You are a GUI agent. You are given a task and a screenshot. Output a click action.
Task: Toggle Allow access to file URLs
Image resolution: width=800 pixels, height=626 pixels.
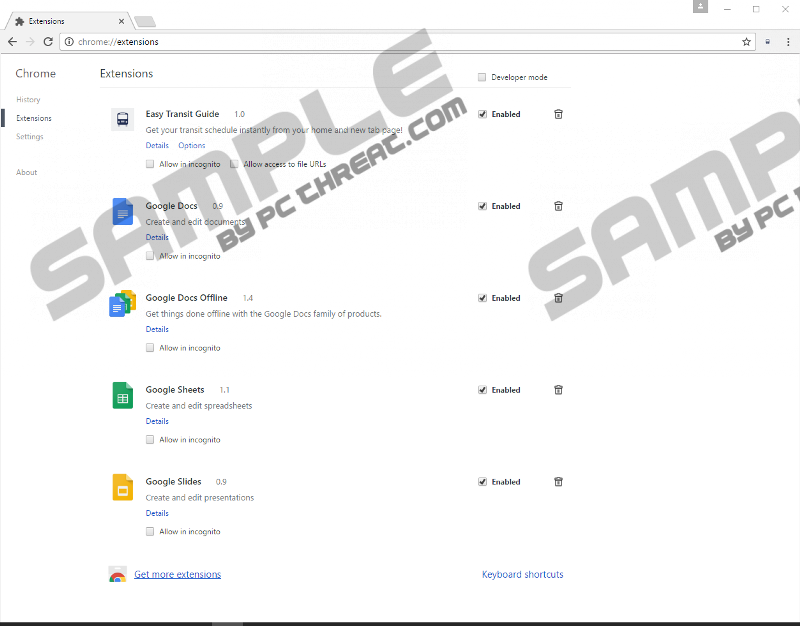tap(234, 164)
